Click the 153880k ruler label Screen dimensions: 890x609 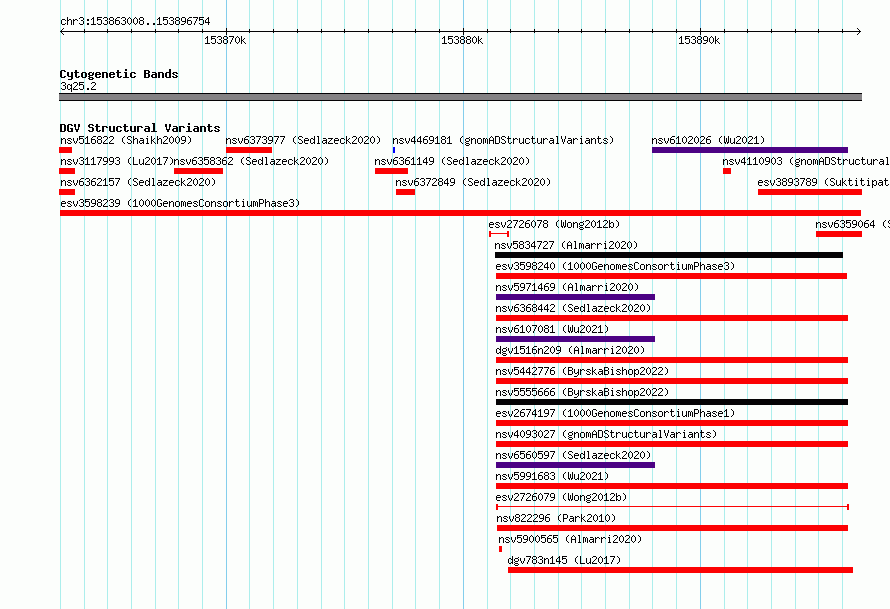tap(462, 40)
